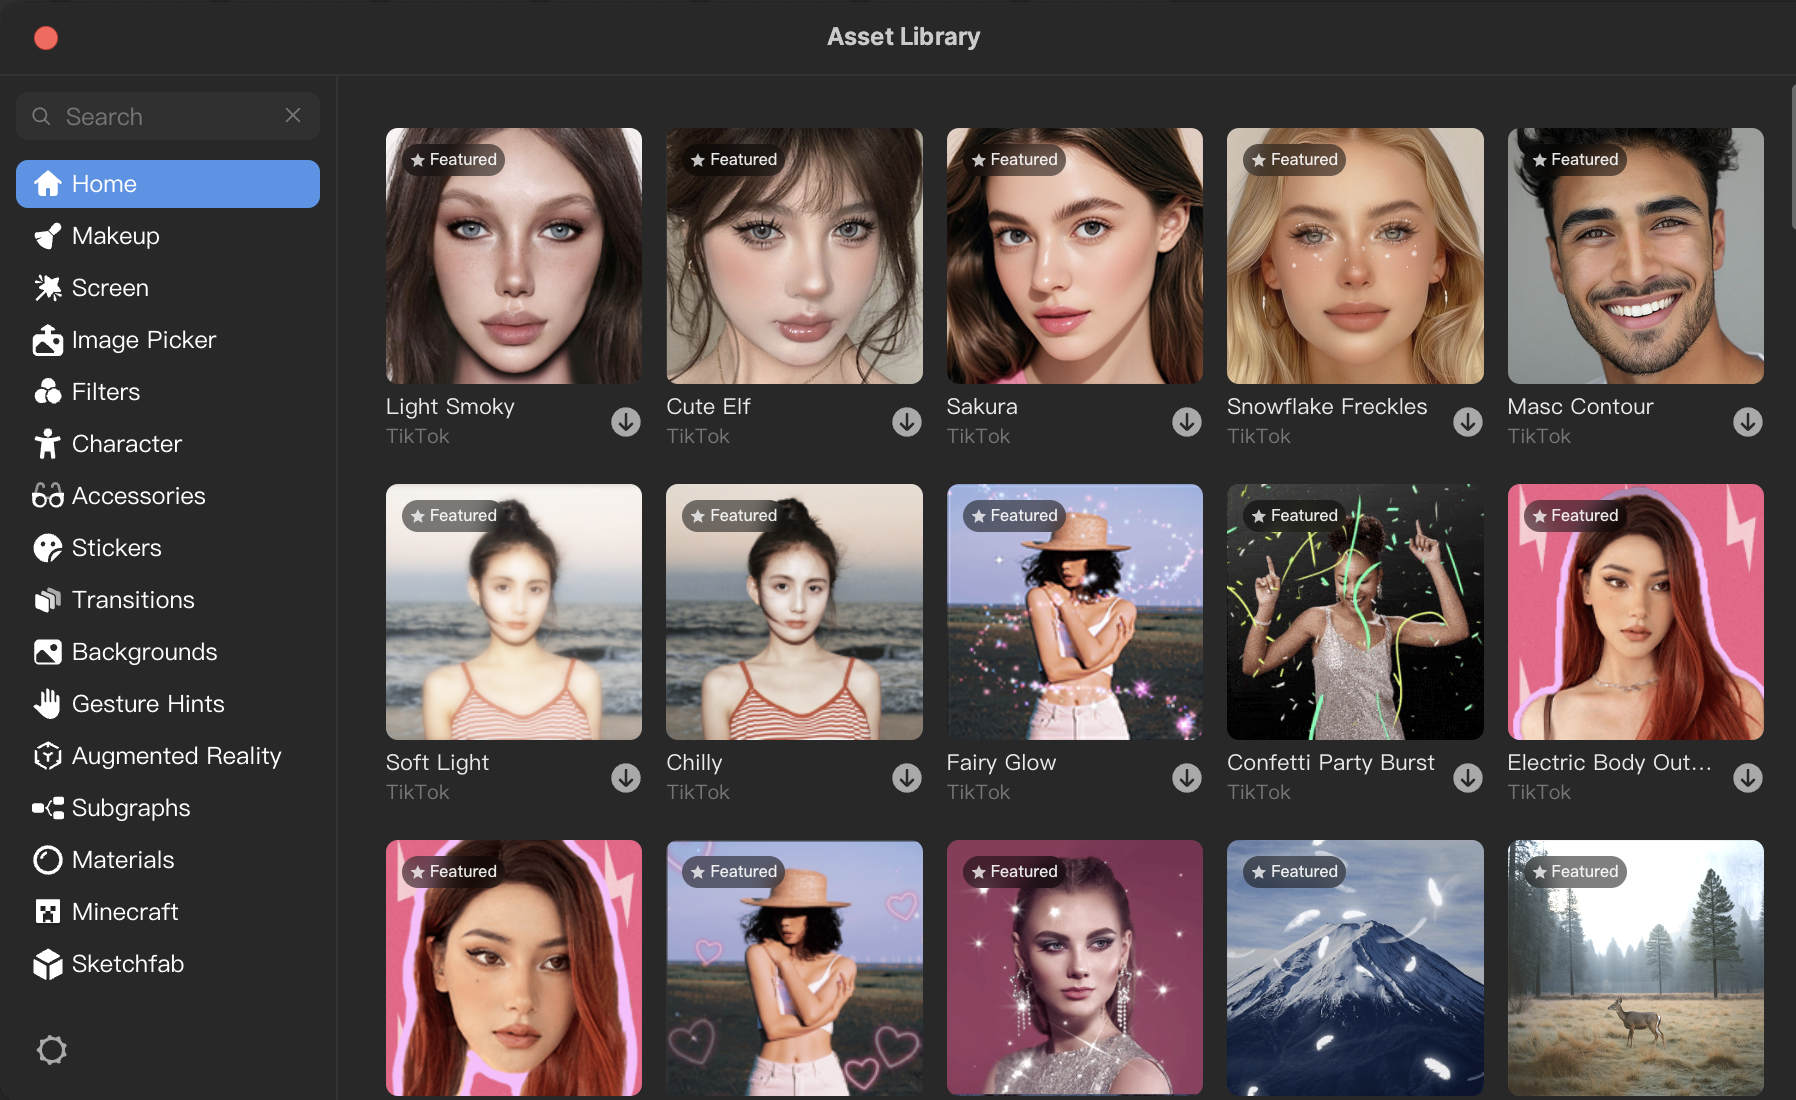Open the Character category
The image size is (1796, 1100).
pos(168,444)
